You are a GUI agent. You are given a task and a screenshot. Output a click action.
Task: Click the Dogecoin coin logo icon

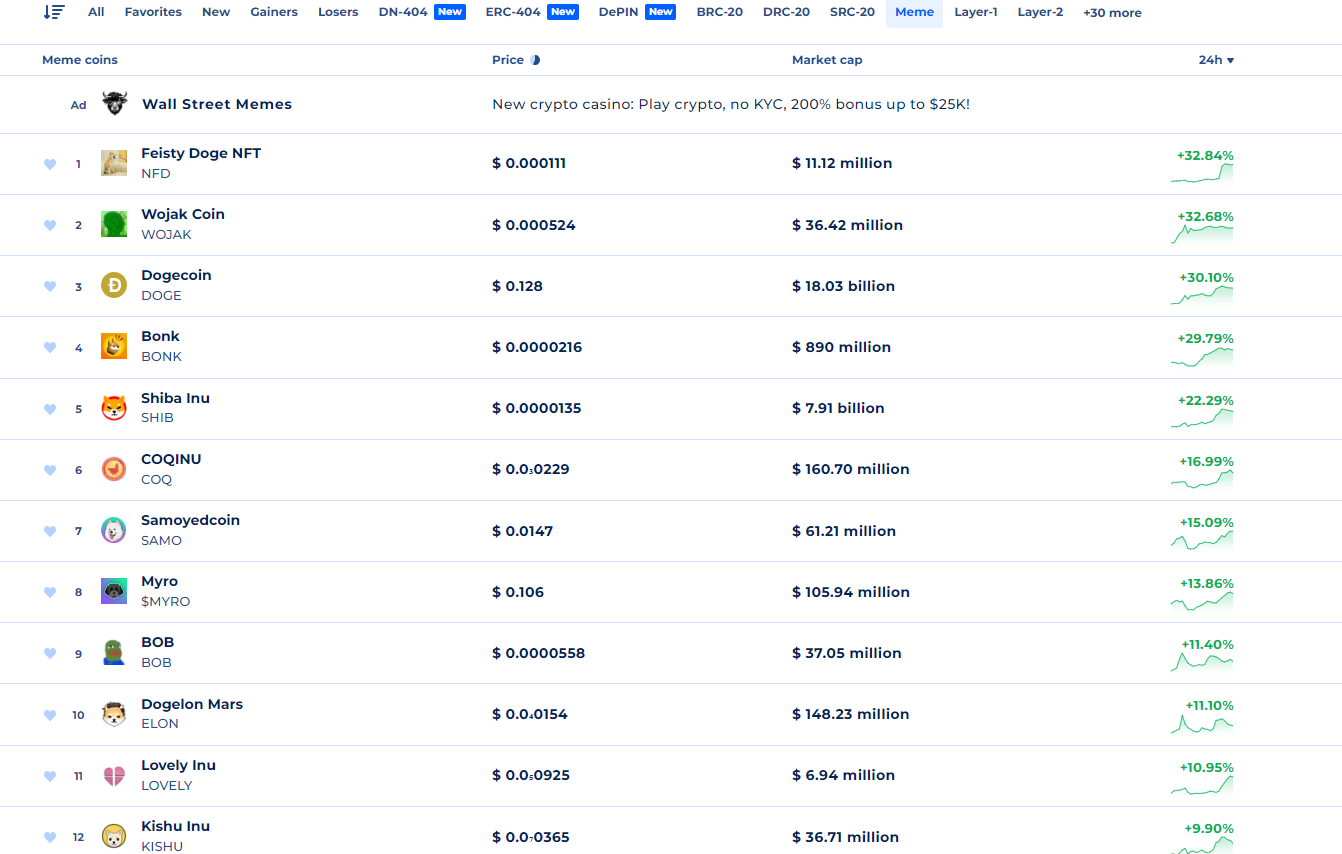coord(114,286)
